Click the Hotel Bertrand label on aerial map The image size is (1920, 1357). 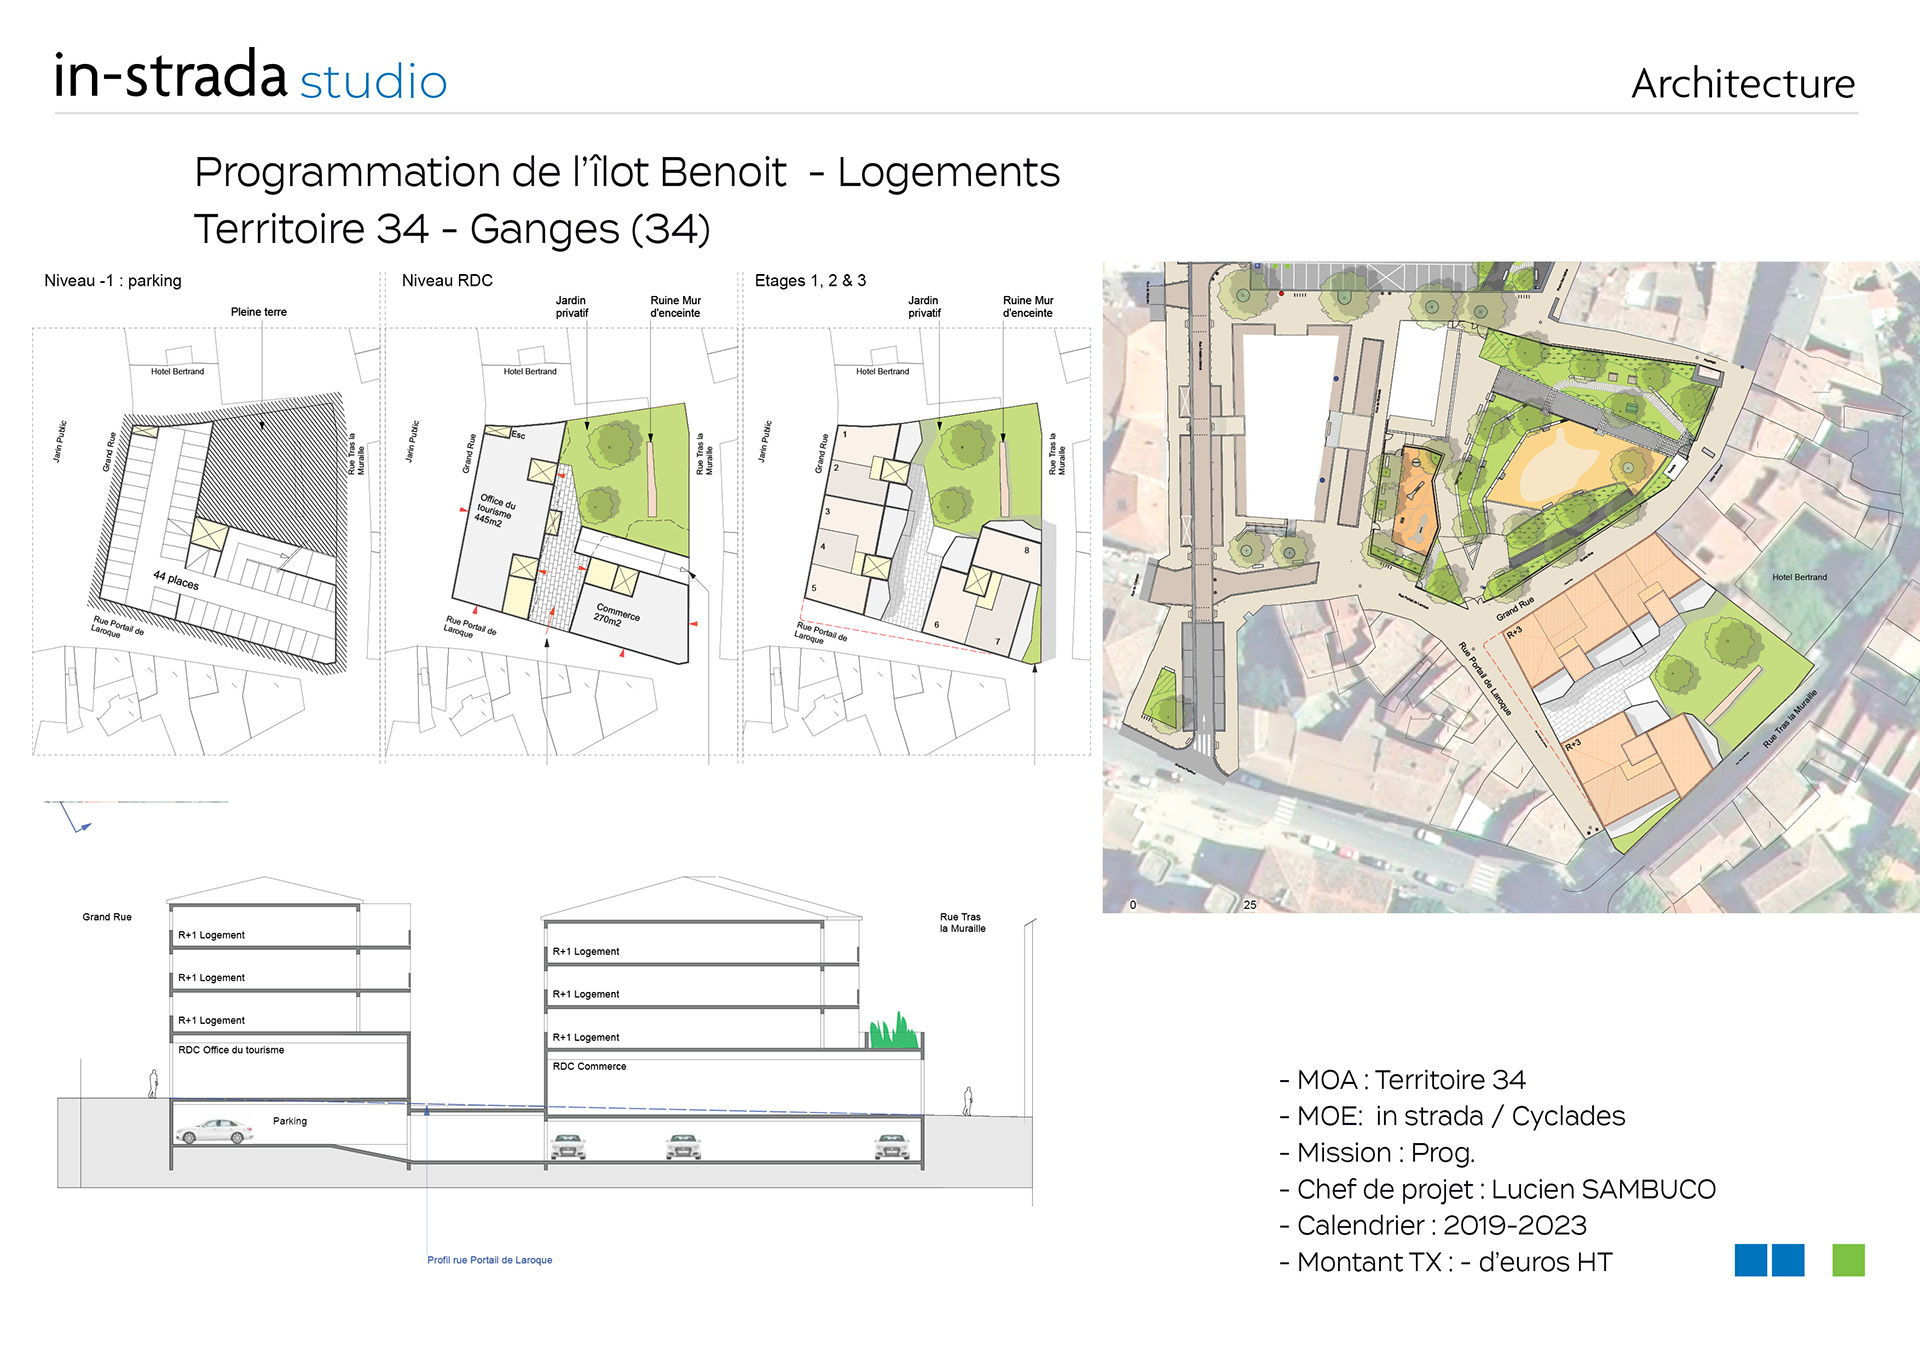click(x=1798, y=577)
